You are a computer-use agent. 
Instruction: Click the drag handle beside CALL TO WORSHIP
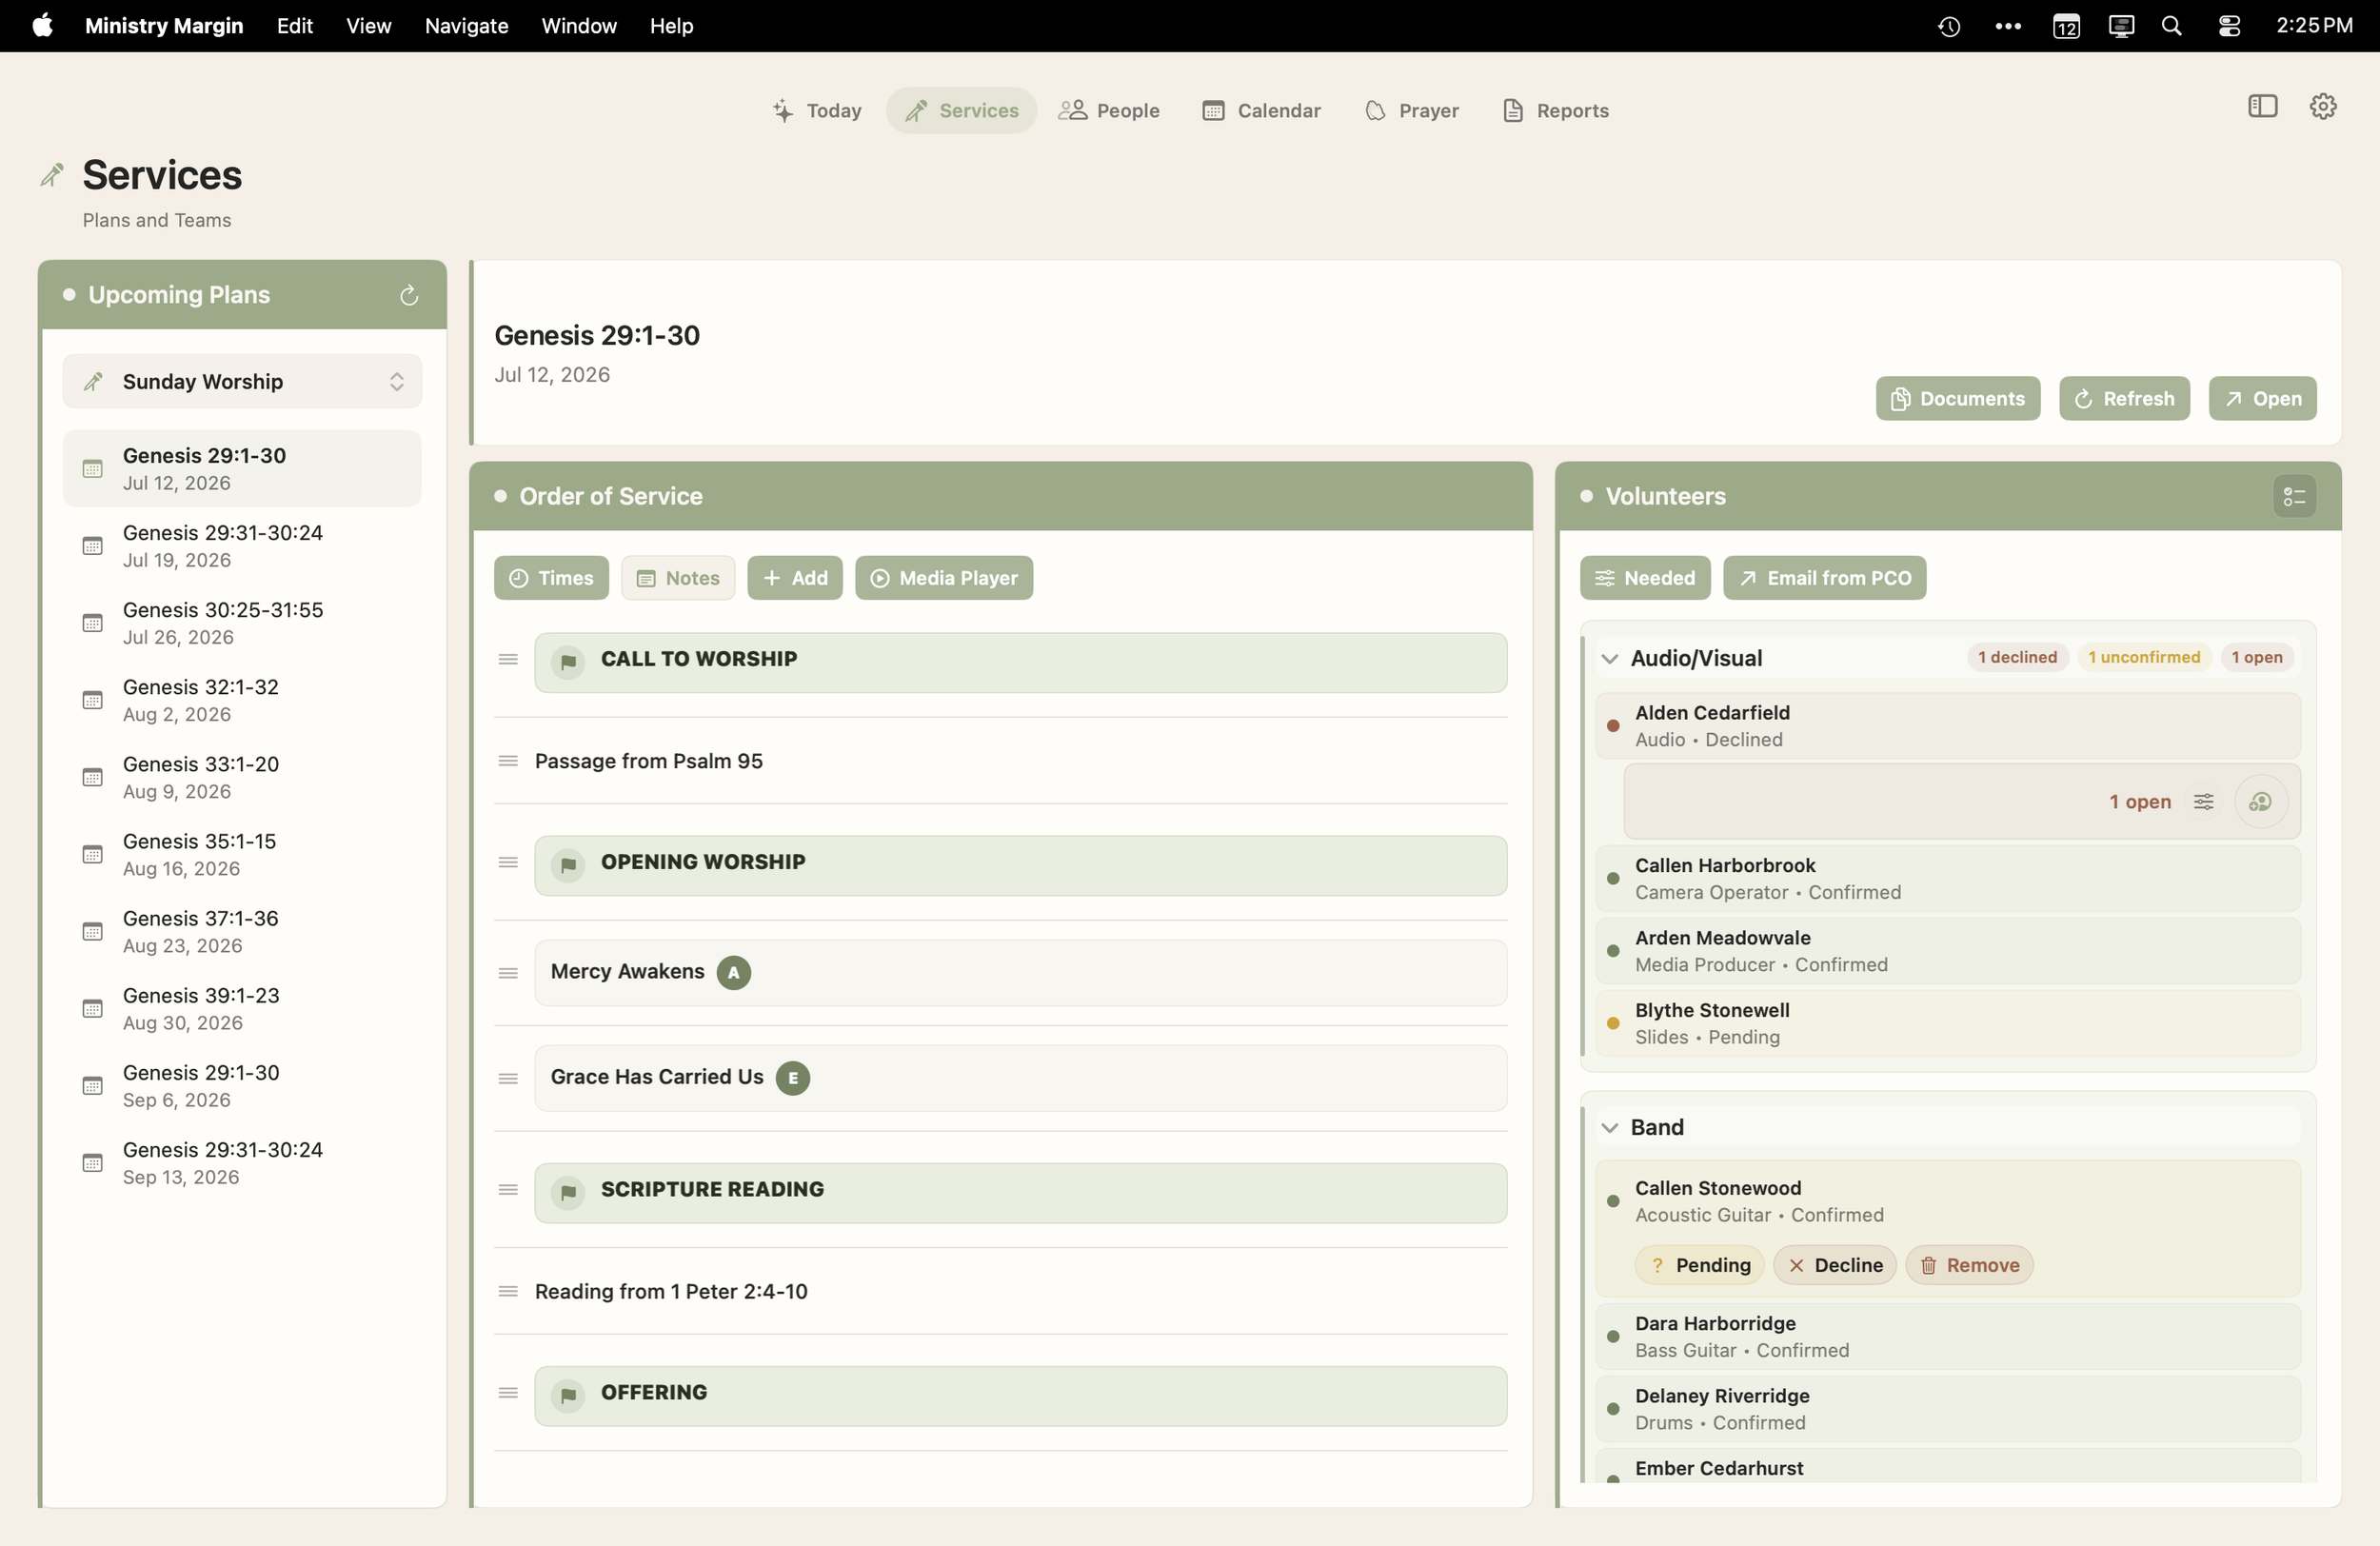click(x=508, y=659)
